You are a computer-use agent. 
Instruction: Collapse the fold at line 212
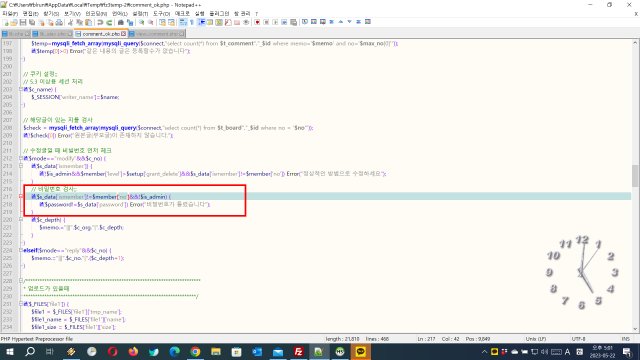tap(21, 158)
